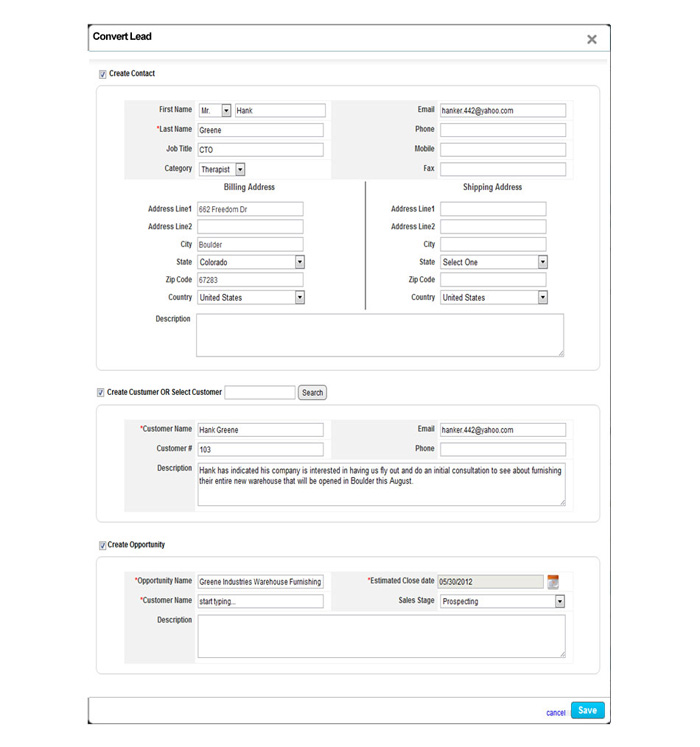Click the contact Mobile input field
The image size is (700, 747).
(x=503, y=150)
